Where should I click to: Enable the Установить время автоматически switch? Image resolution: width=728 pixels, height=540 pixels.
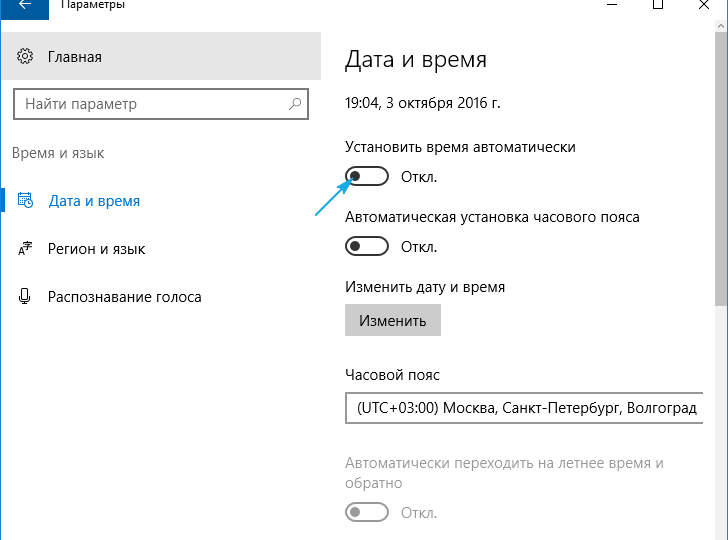(x=366, y=177)
